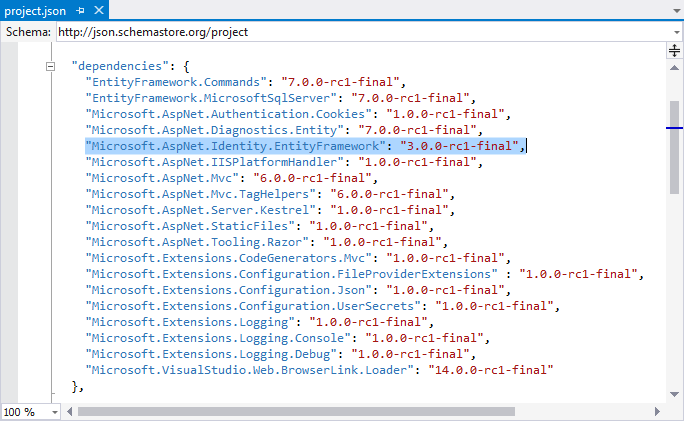Click "Microsoft.AspNet.Tooling.Razor" key
This screenshot has width=684, height=421.
197,242
